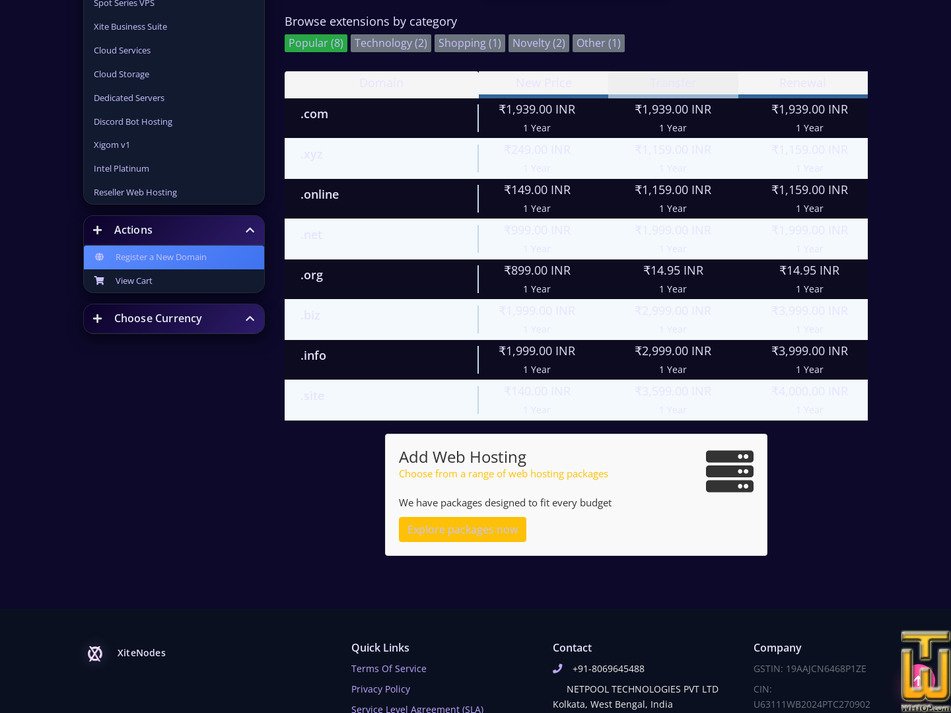This screenshot has width=951, height=713.
Task: Click the Domain column header
Action: pyautogui.click(x=381, y=83)
